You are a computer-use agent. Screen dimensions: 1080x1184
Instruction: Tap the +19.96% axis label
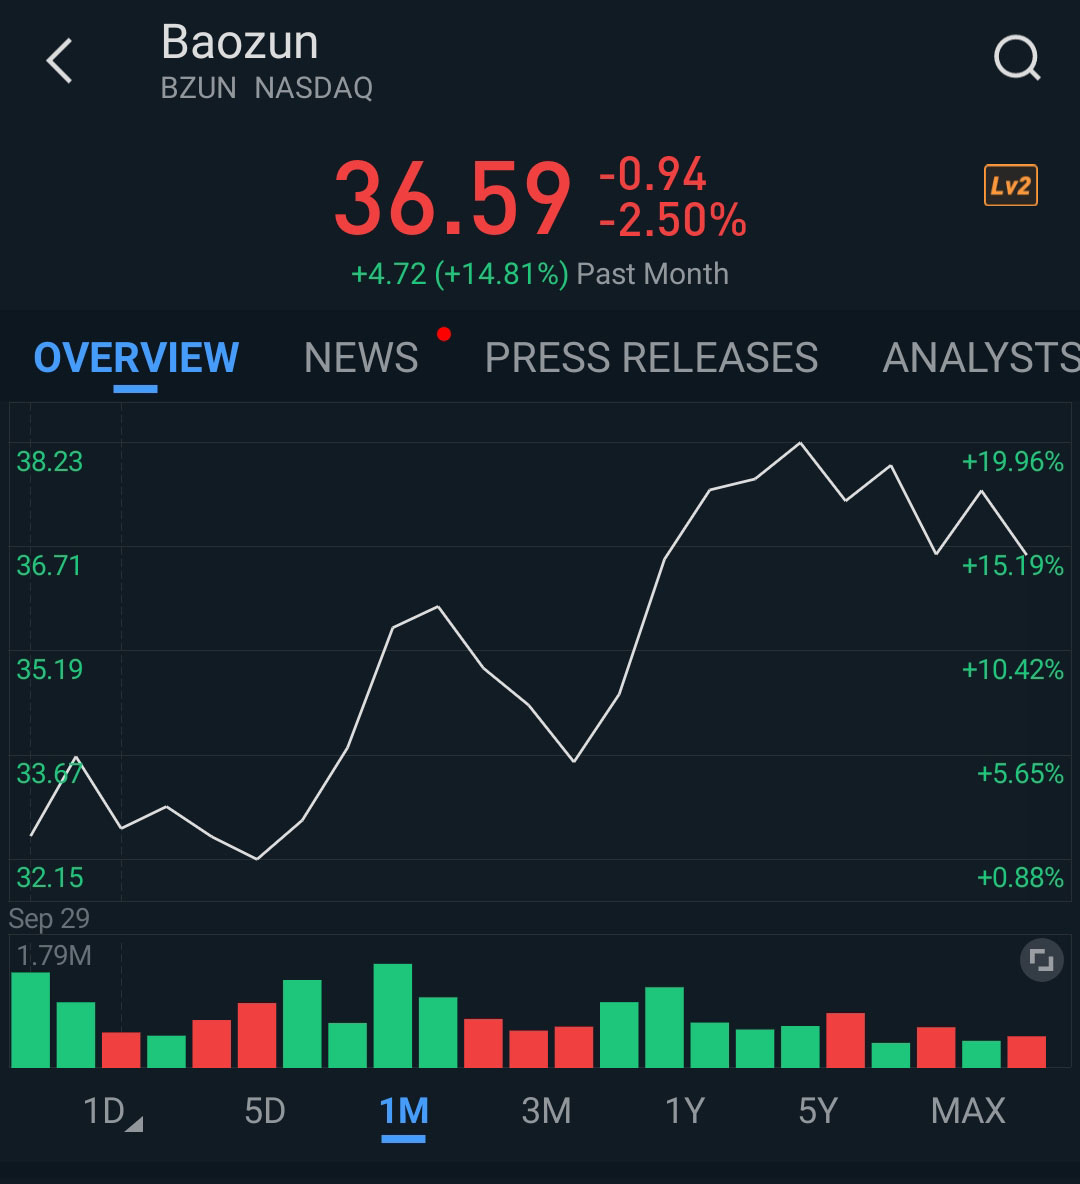[1013, 461]
